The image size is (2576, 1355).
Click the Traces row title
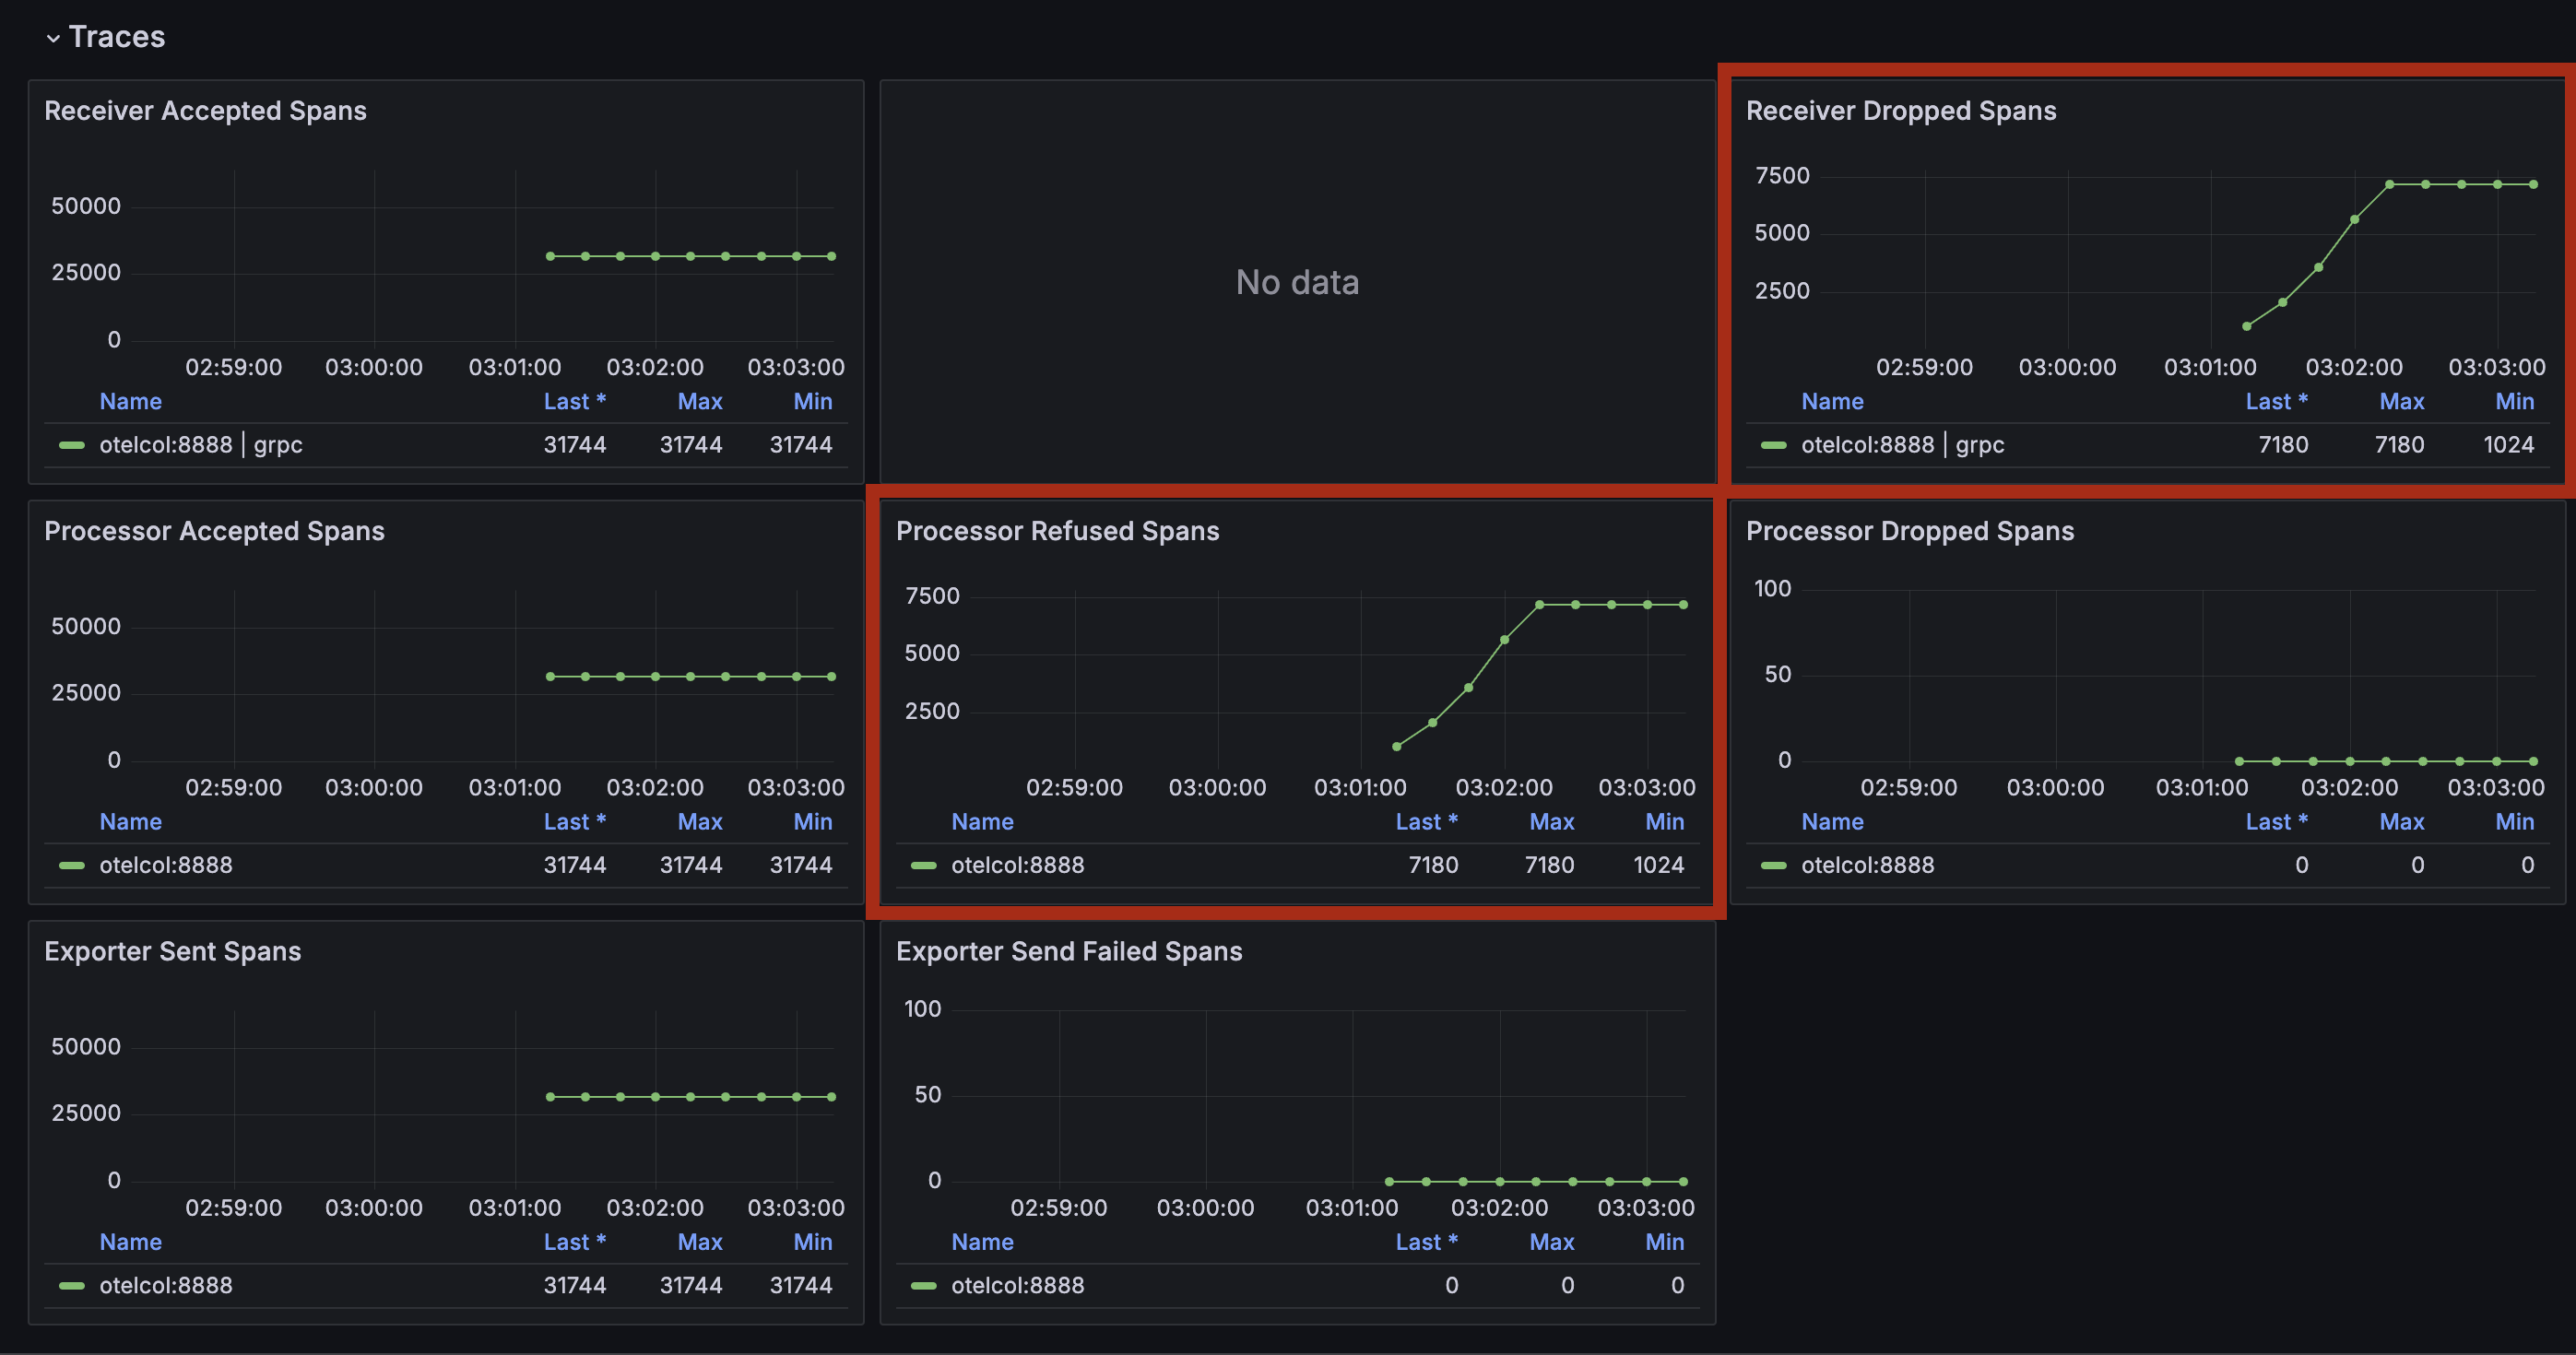pyautogui.click(x=117, y=37)
